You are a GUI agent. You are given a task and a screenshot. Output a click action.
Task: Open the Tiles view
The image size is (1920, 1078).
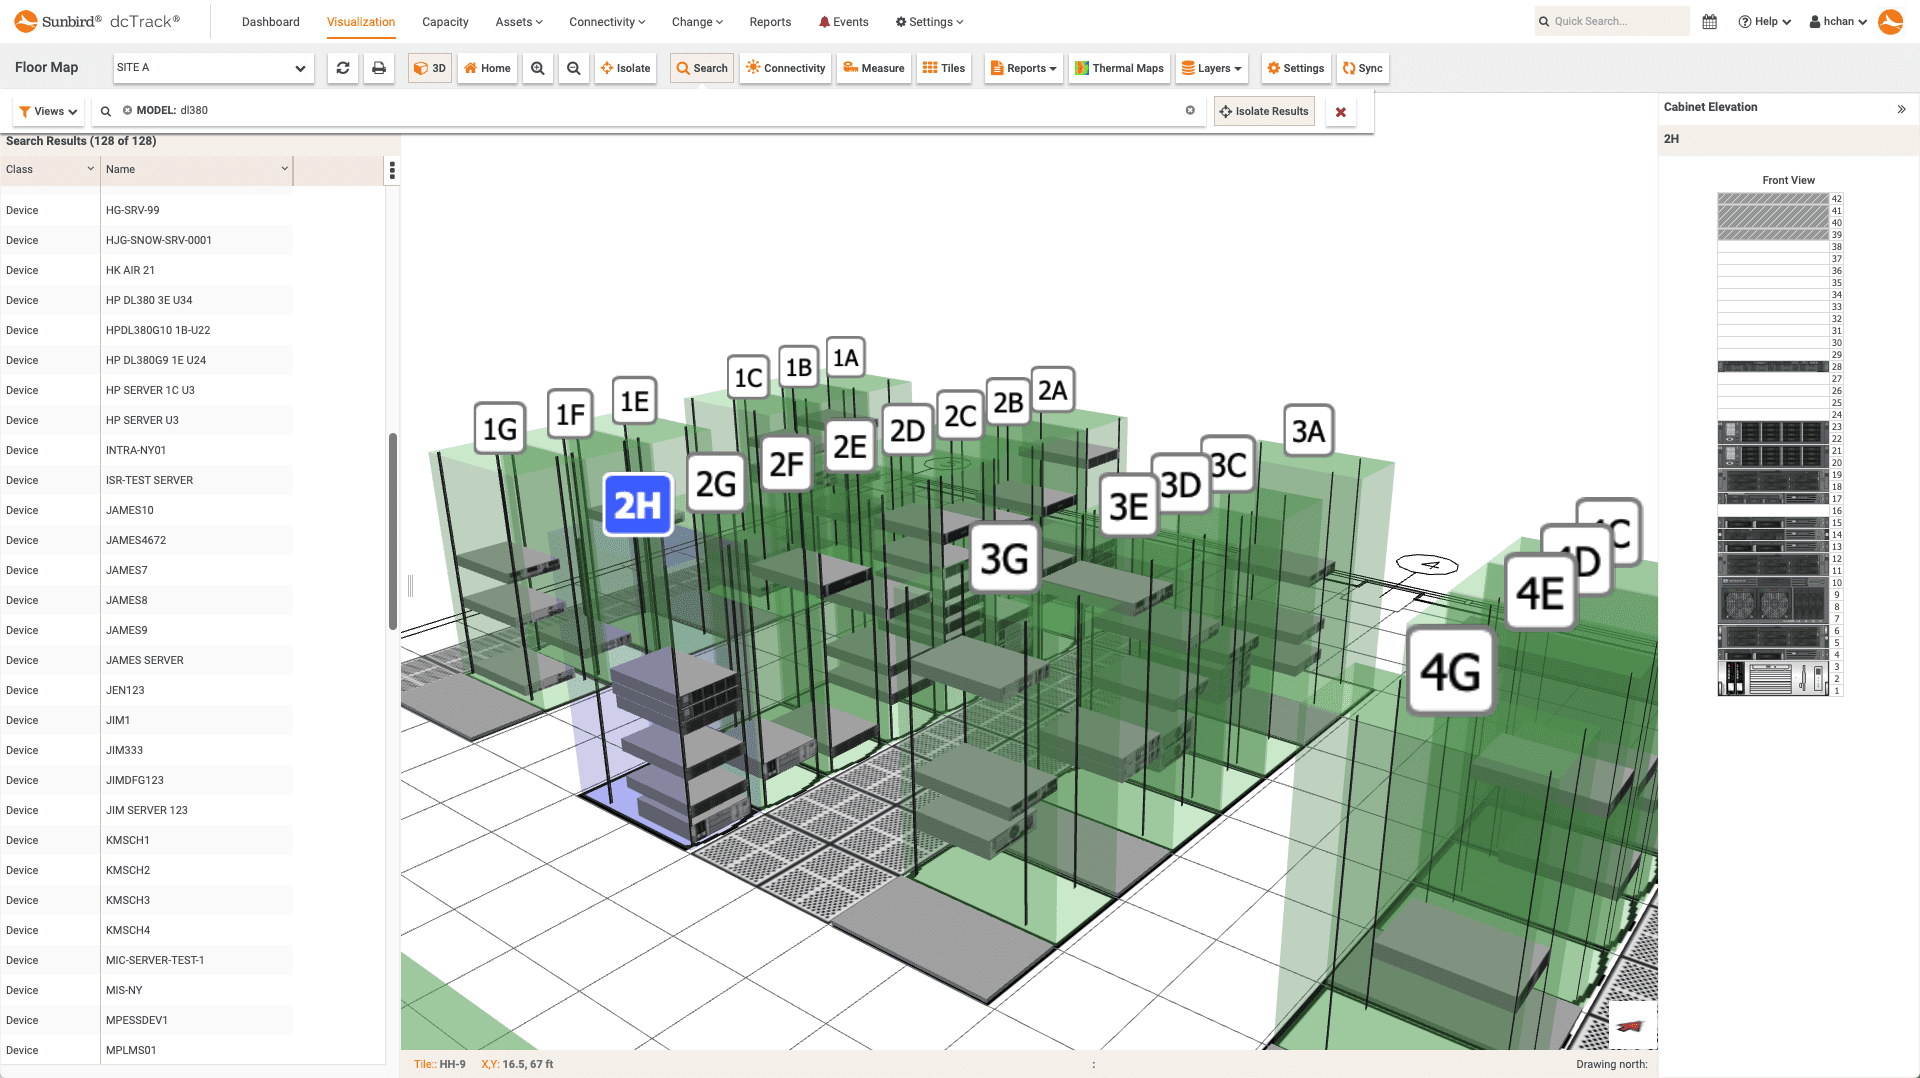click(943, 68)
